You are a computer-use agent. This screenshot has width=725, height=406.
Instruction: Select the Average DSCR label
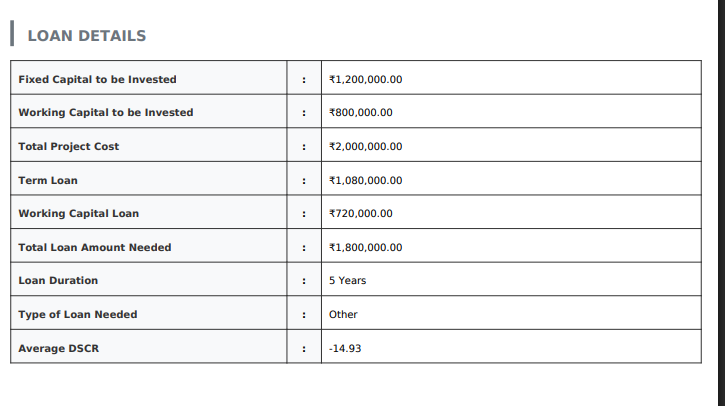[60, 349]
